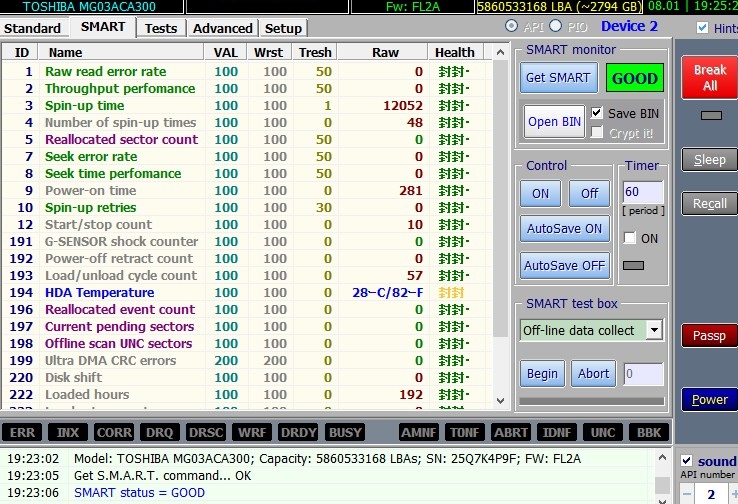Click the Passp button

click(x=710, y=336)
